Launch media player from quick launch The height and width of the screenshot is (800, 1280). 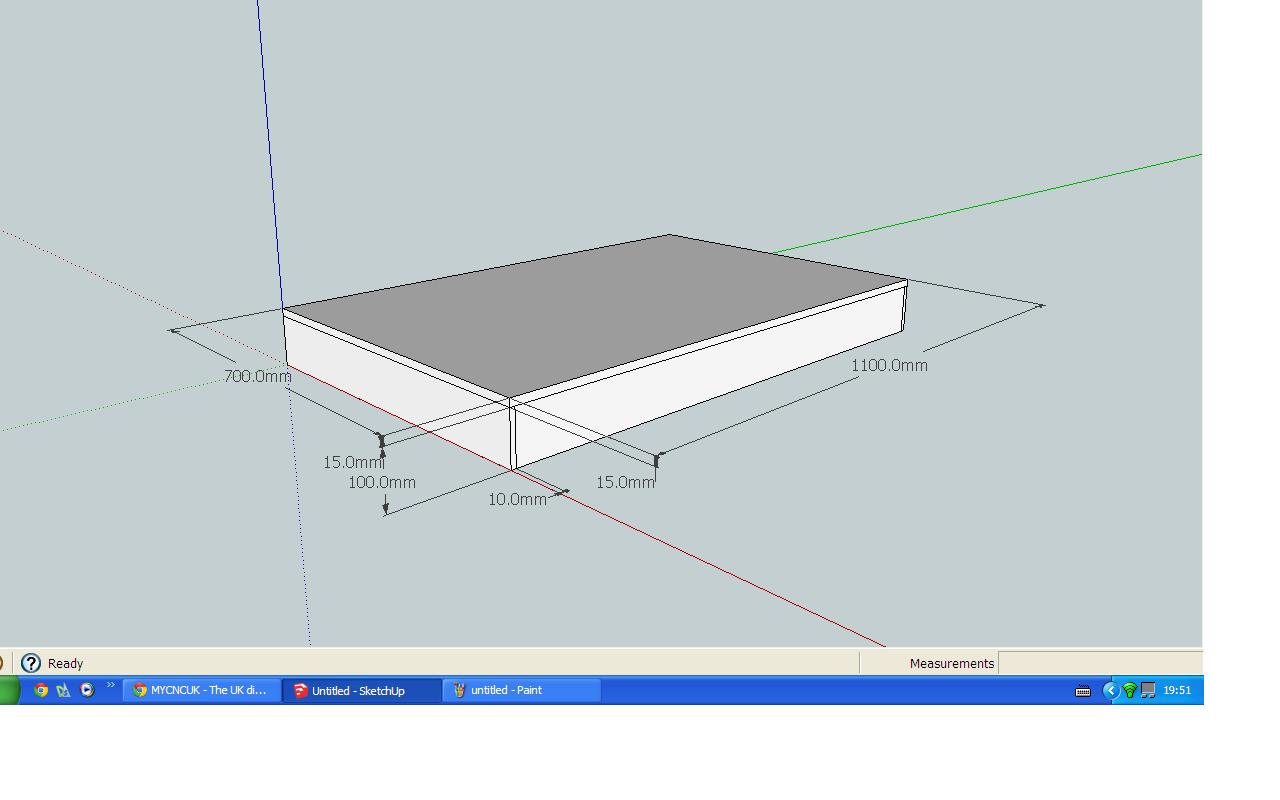(87, 690)
